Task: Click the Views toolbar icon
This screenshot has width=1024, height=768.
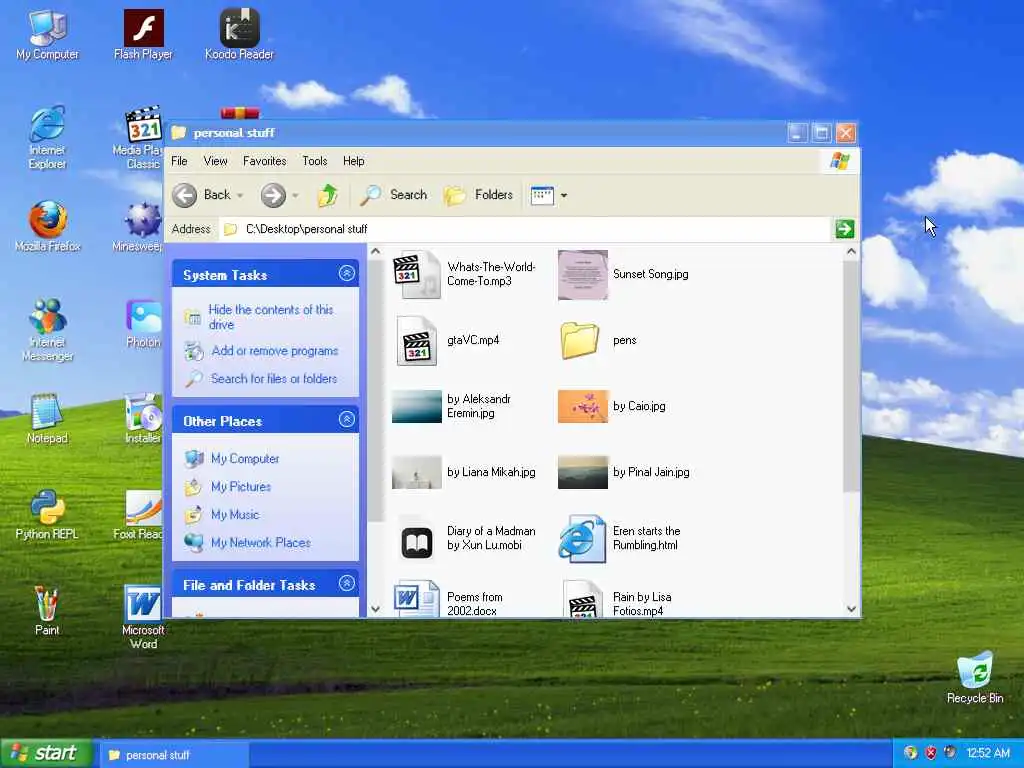Action: pyautogui.click(x=542, y=195)
